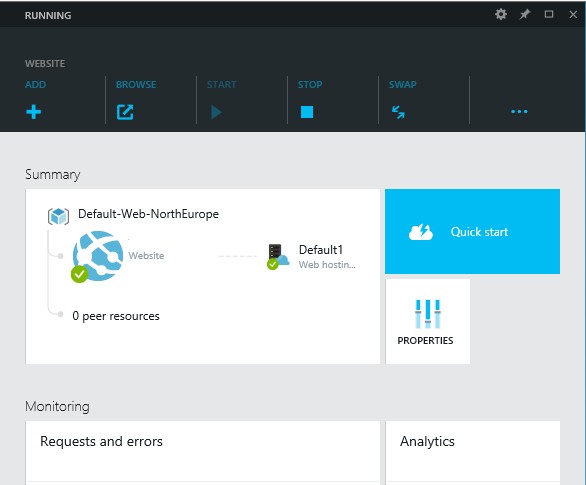Viewport: 586px width, 485px height.
Task: Click the Monitoring section heading
Action: point(57,407)
